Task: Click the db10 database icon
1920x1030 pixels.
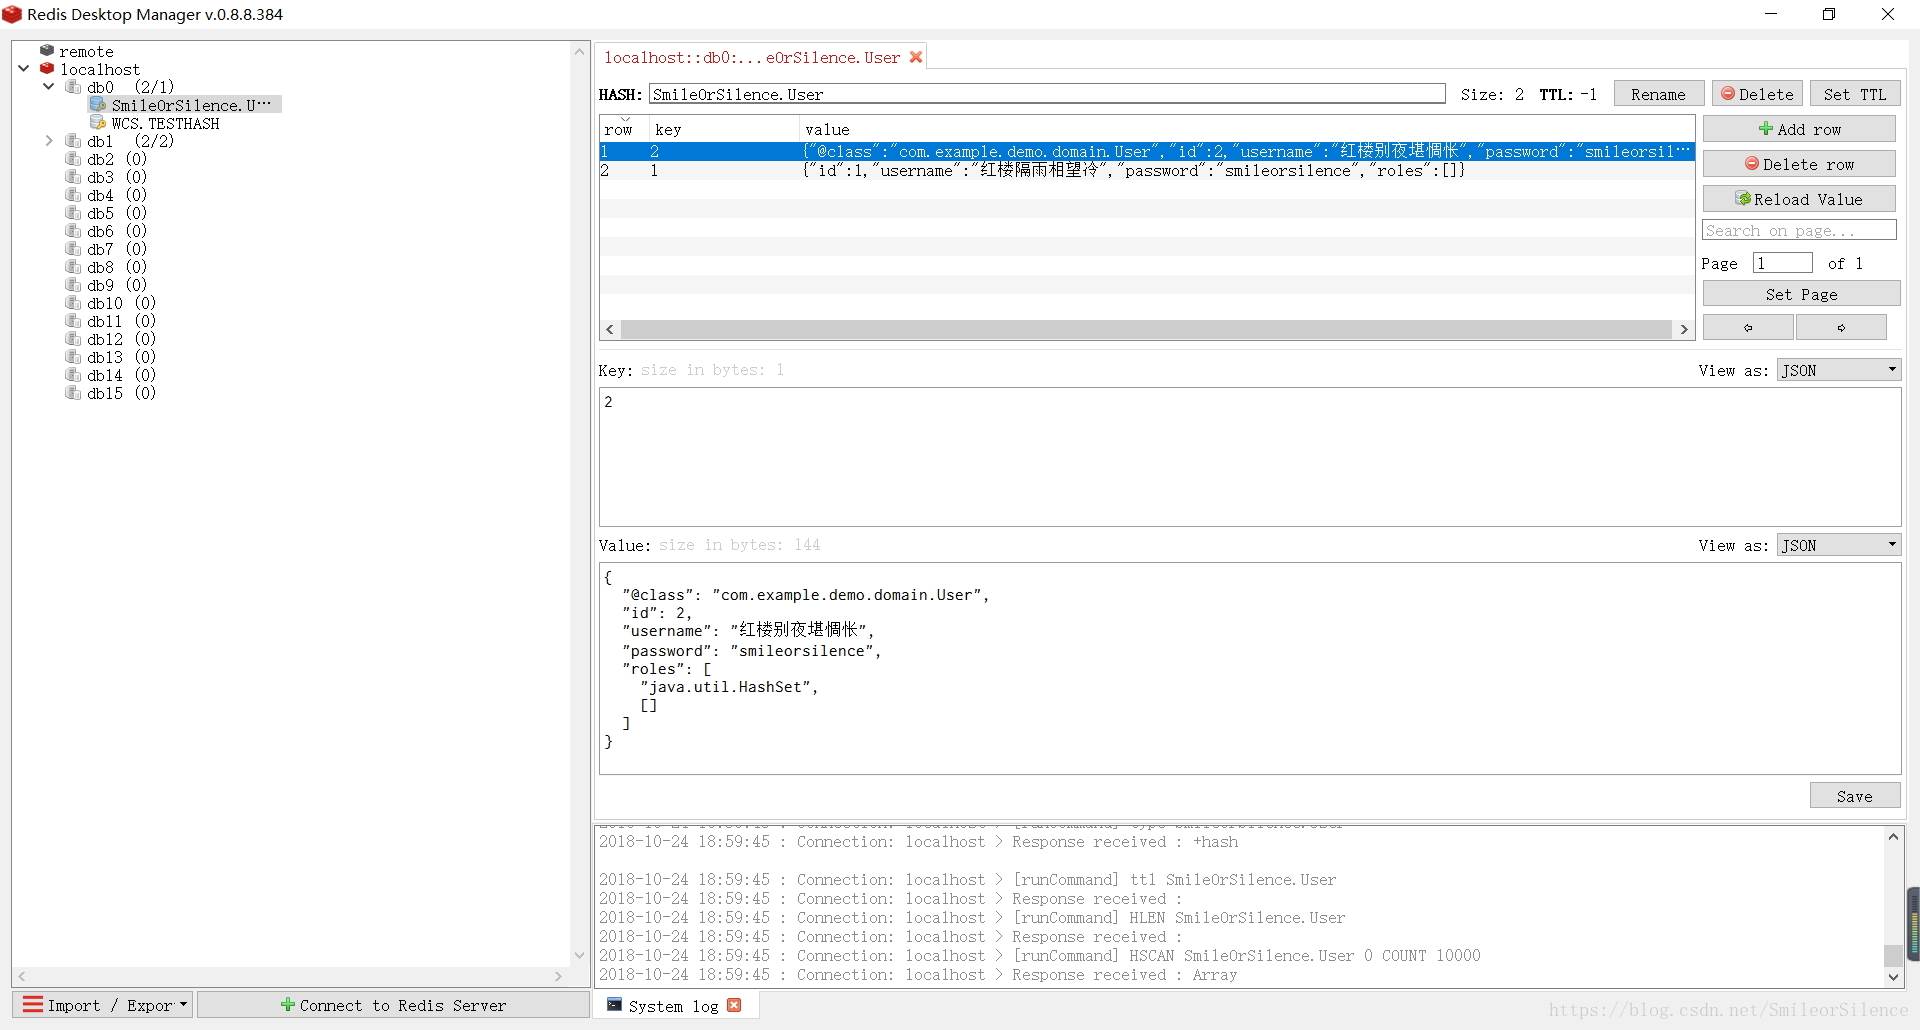Action: point(73,302)
